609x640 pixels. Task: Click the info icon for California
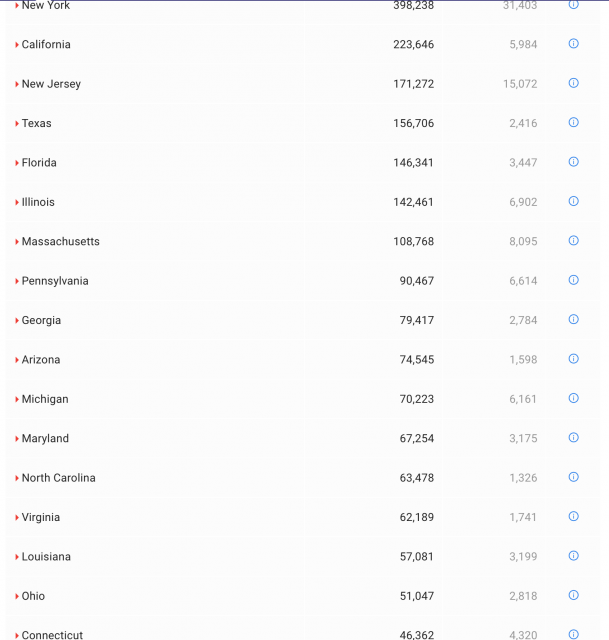pos(573,44)
